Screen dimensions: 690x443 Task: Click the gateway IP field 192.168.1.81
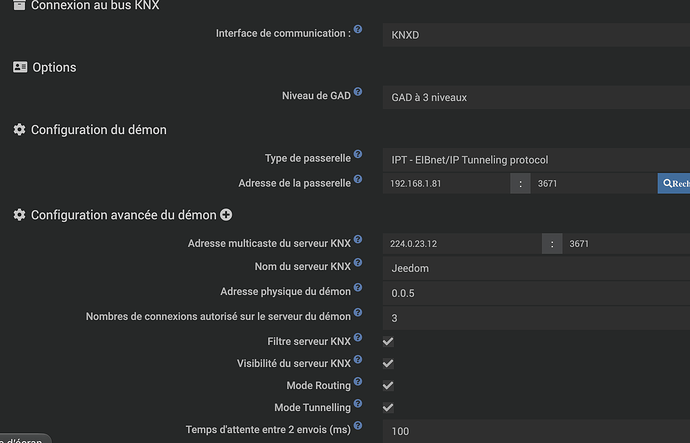(446, 183)
